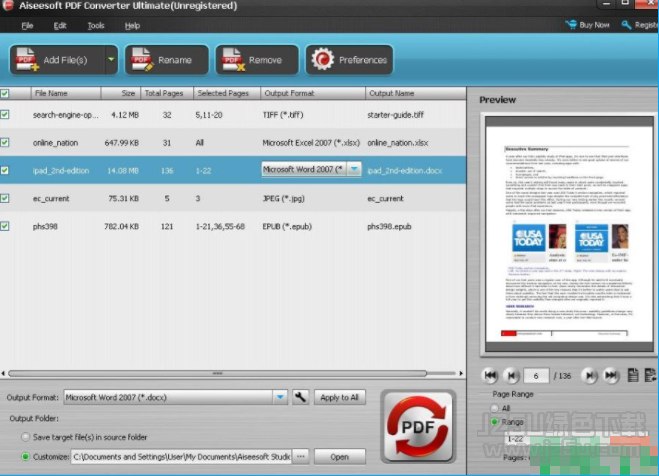The image size is (659, 476).
Task: Uncheck the phs398 file checkbox
Action: click(x=5, y=226)
